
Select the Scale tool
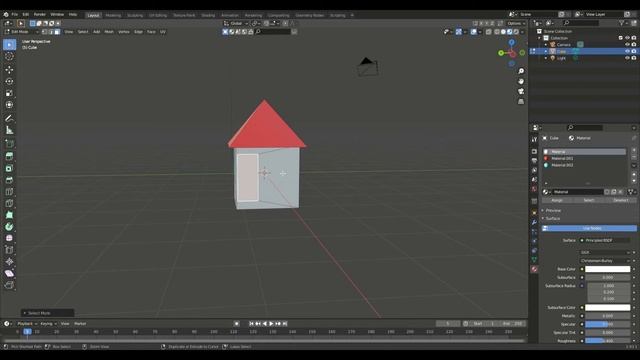click(x=9, y=93)
